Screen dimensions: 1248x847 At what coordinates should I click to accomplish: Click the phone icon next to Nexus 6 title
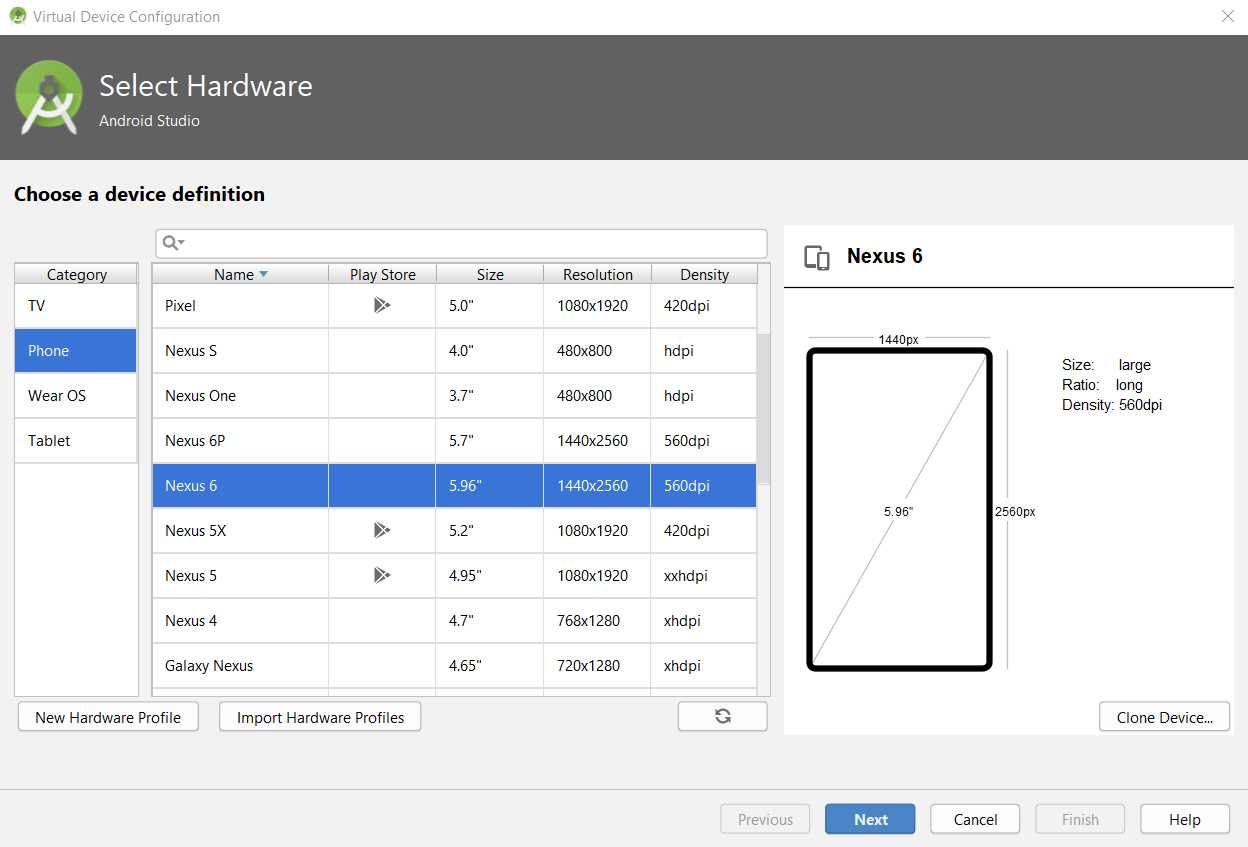tap(816, 257)
